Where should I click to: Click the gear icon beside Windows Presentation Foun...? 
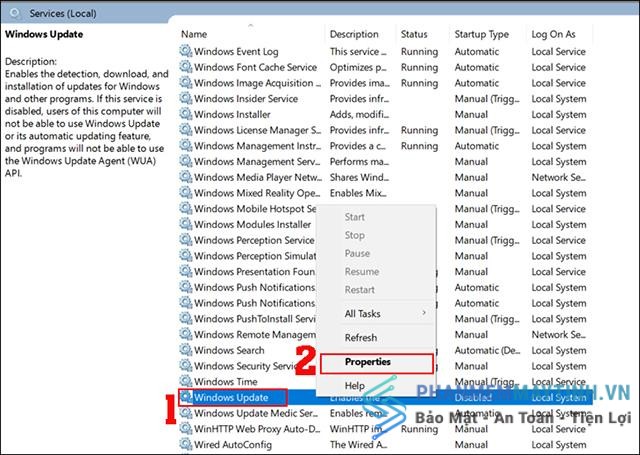(x=186, y=271)
